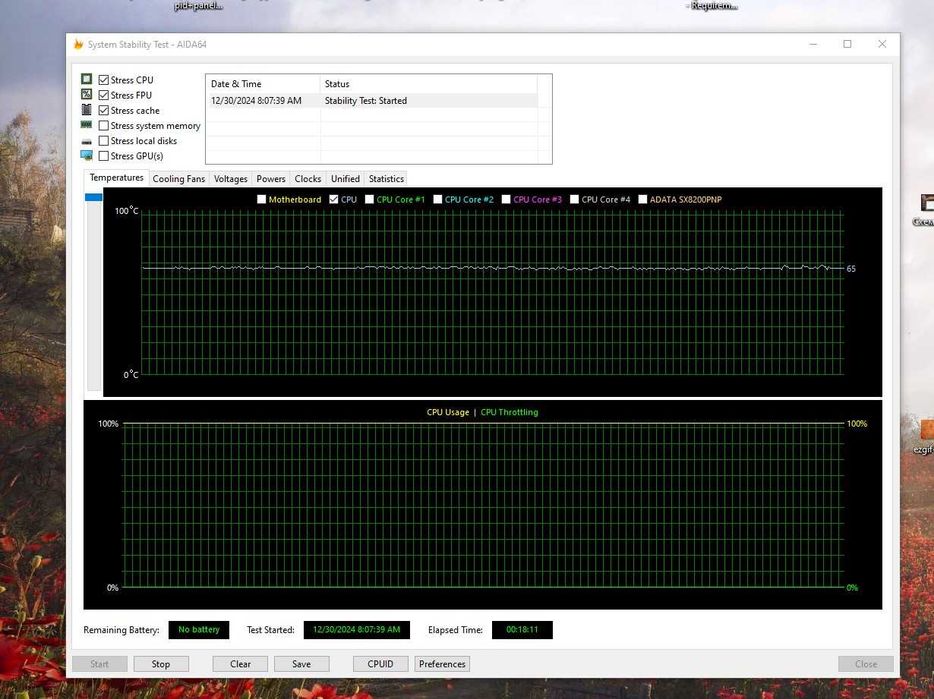The width and height of the screenshot is (934, 699).
Task: Show CPU Core #2 temperature
Action: click(x=438, y=199)
